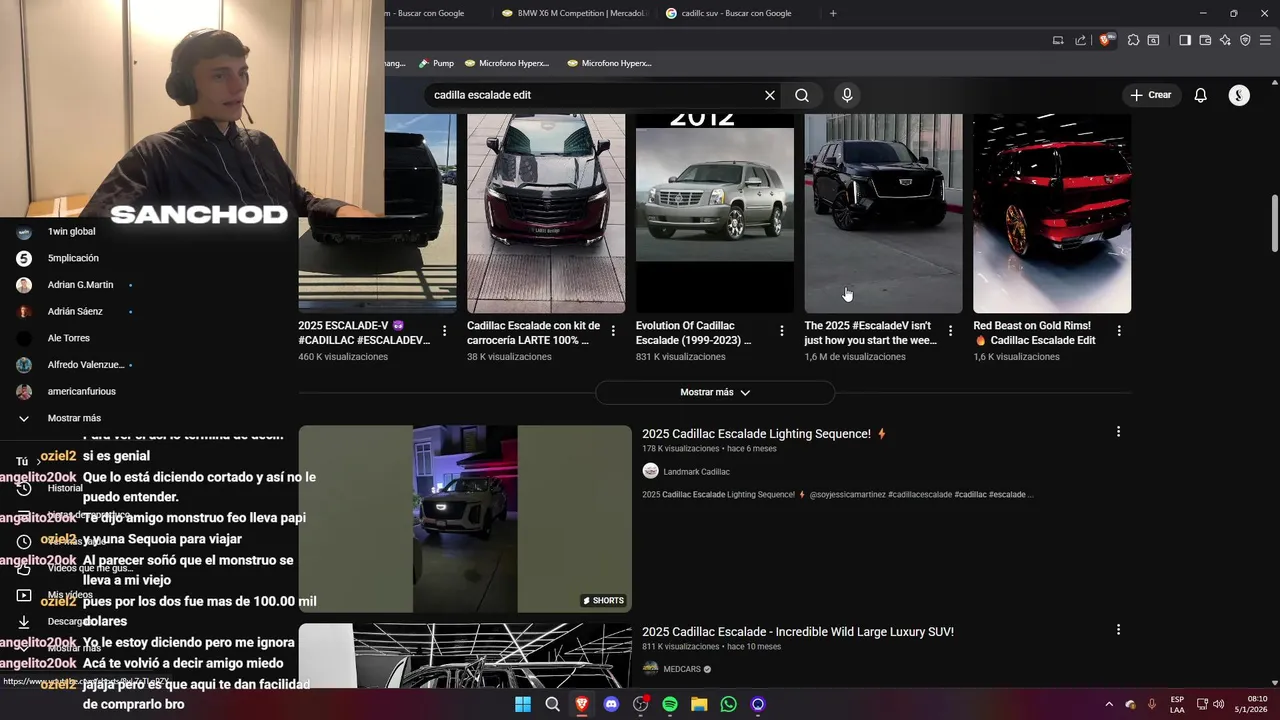This screenshot has width=1280, height=720.
Task: Open WhatsApp from the taskbar
Action: point(729,704)
